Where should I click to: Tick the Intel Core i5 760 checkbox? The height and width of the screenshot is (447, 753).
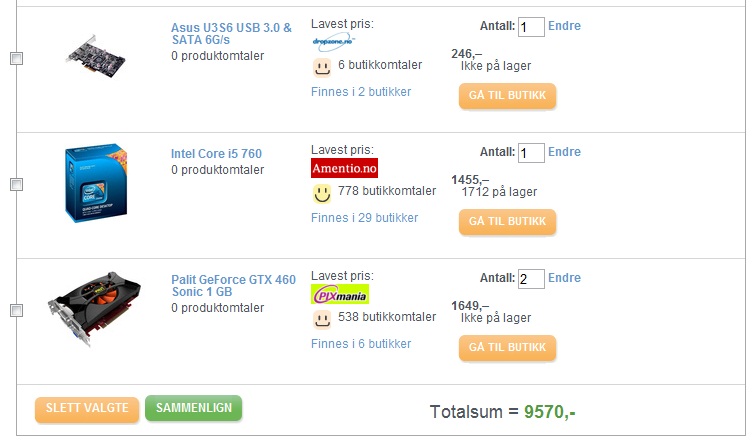[16, 185]
